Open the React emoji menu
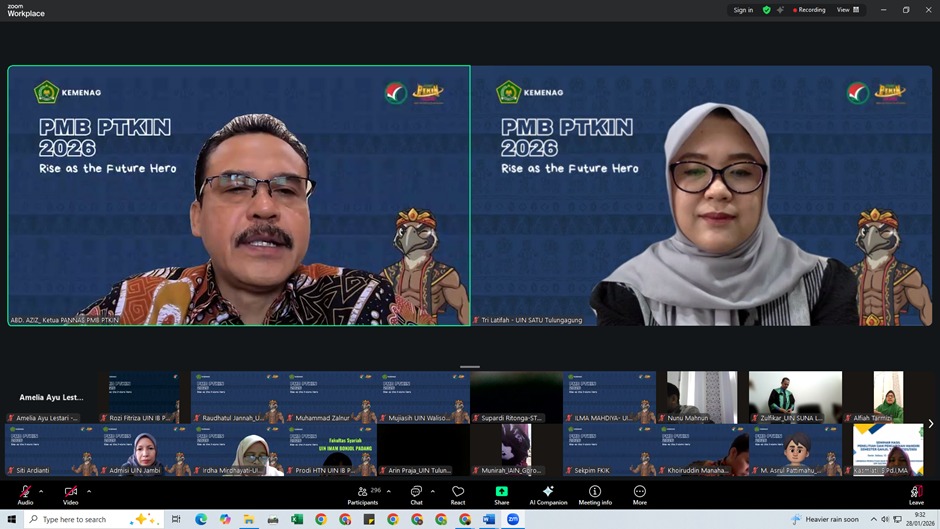The image size is (940, 529). [x=458, y=493]
